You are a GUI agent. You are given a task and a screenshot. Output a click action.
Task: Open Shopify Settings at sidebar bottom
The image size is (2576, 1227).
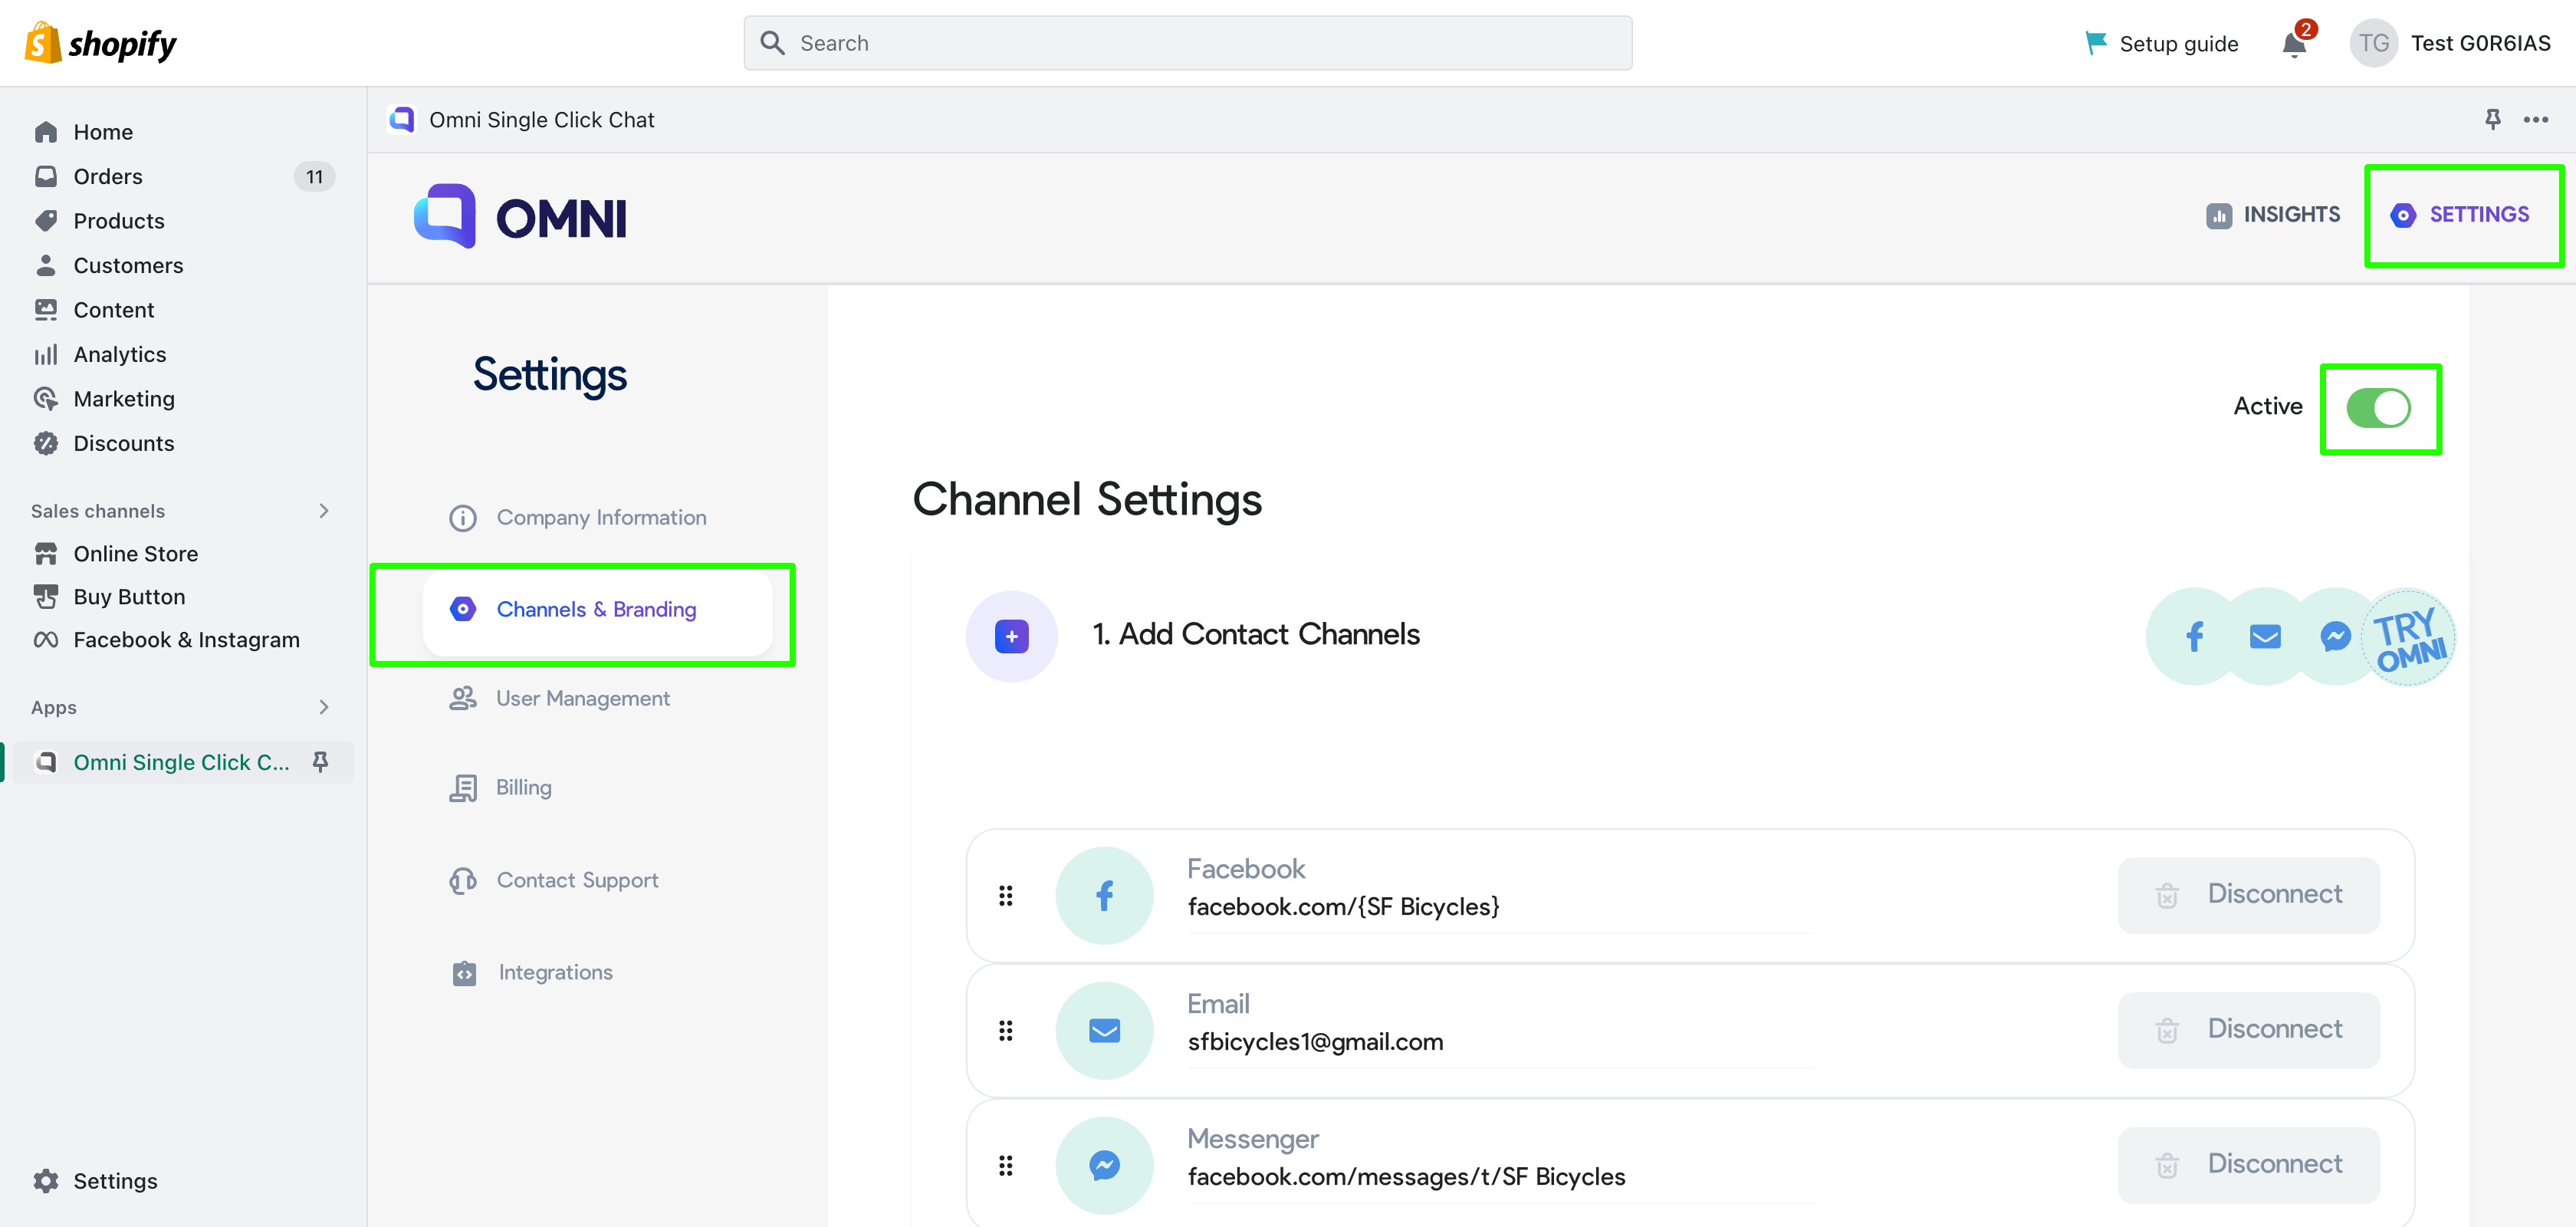coord(96,1181)
